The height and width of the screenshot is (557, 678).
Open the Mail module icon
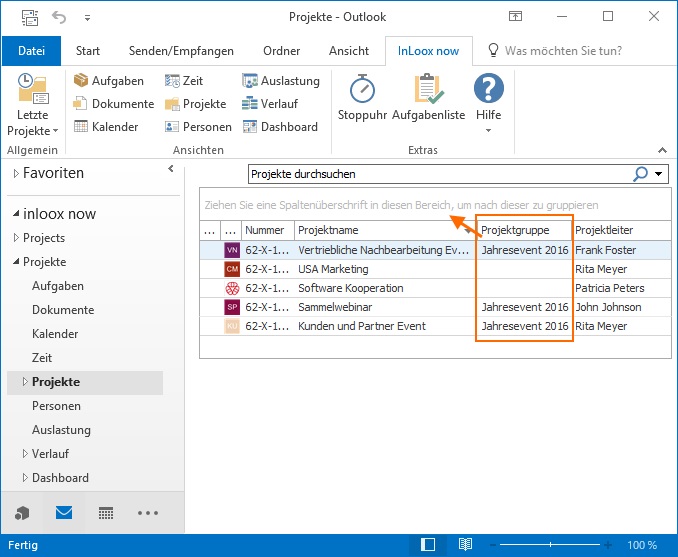click(64, 513)
